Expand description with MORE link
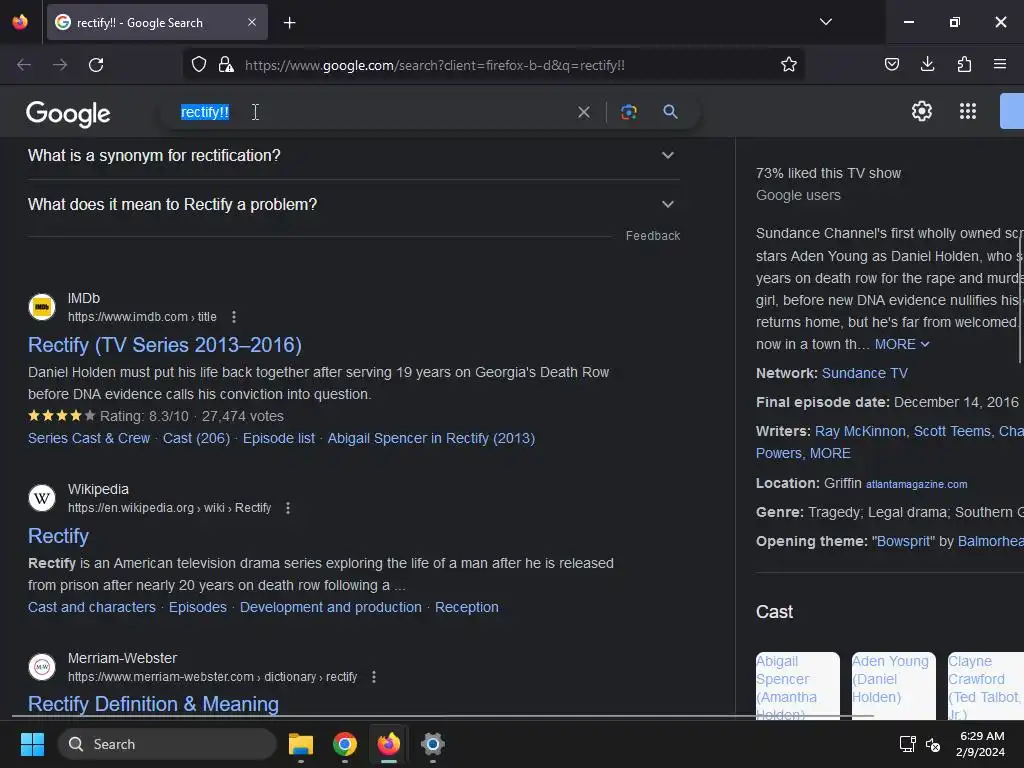The height and width of the screenshot is (768, 1024). pos(902,344)
